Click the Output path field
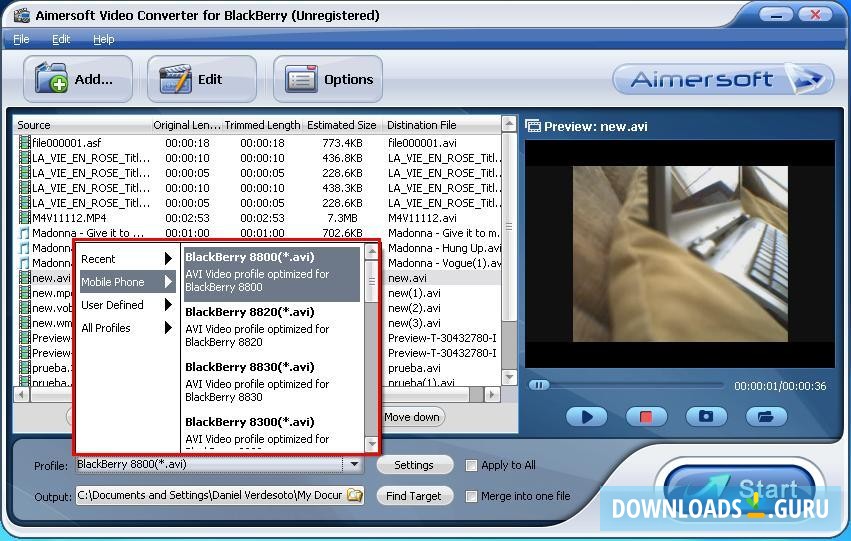851x541 pixels. point(211,495)
